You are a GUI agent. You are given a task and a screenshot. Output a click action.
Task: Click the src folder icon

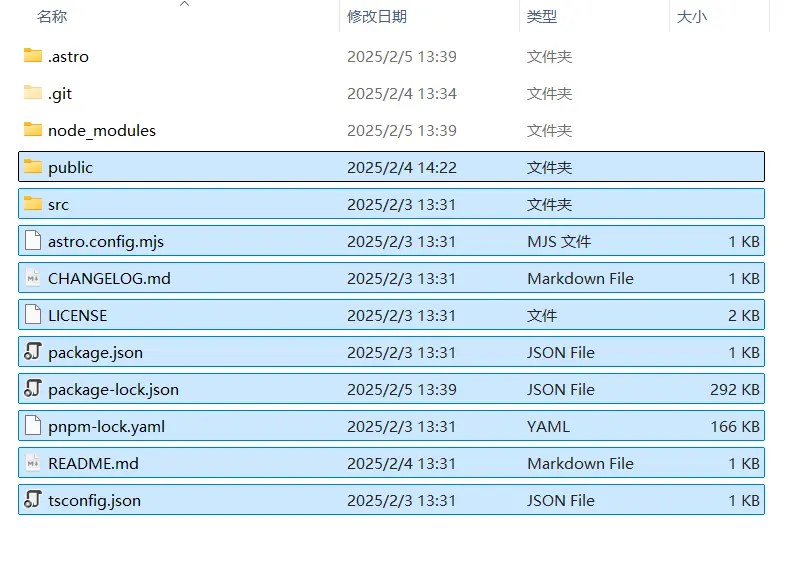33,204
